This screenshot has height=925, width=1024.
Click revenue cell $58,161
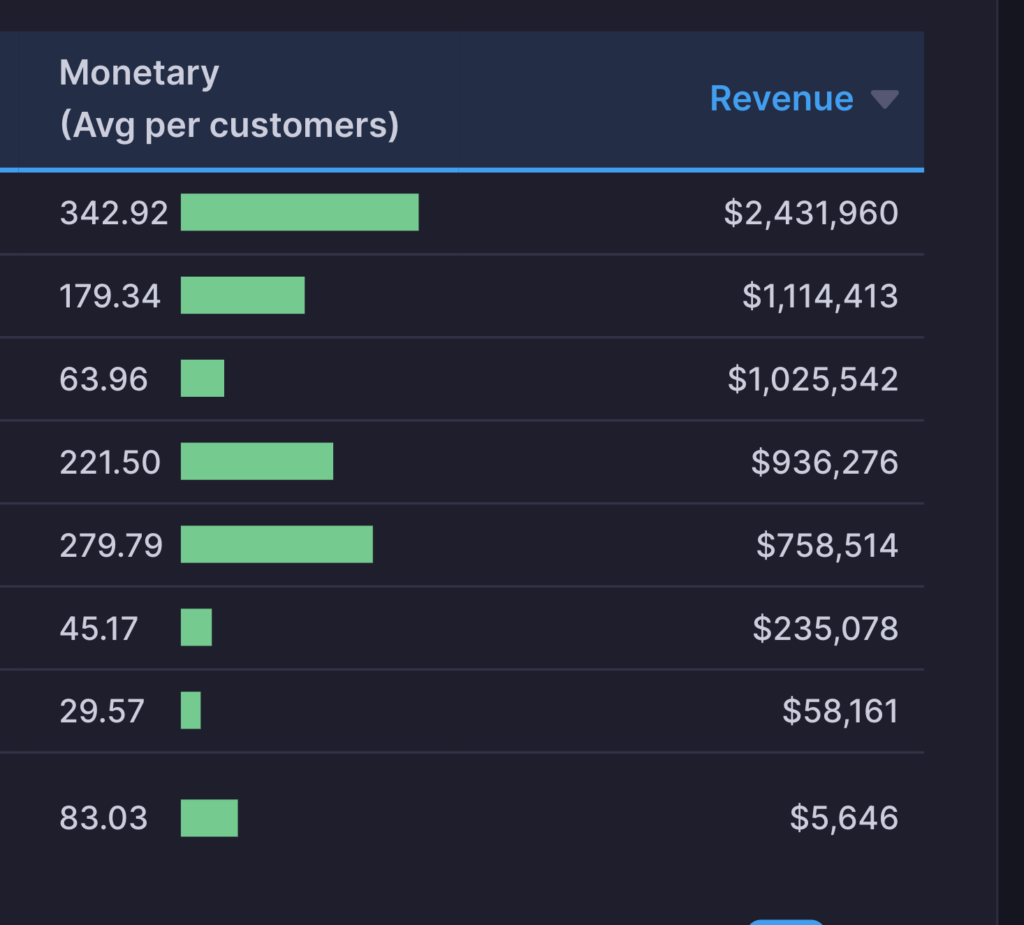coord(840,711)
